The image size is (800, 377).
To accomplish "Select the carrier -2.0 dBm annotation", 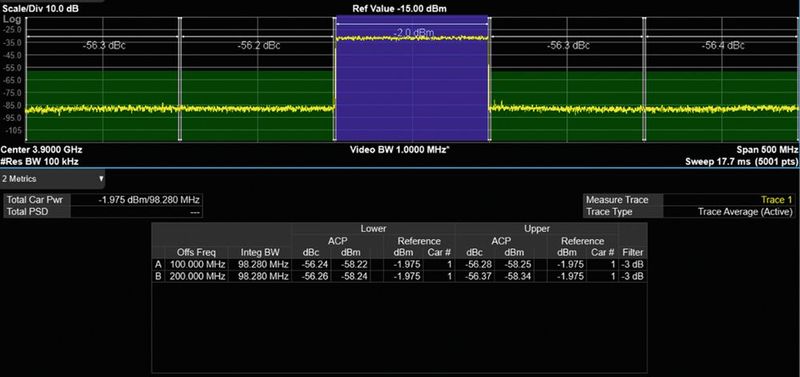I will pyautogui.click(x=414, y=33).
